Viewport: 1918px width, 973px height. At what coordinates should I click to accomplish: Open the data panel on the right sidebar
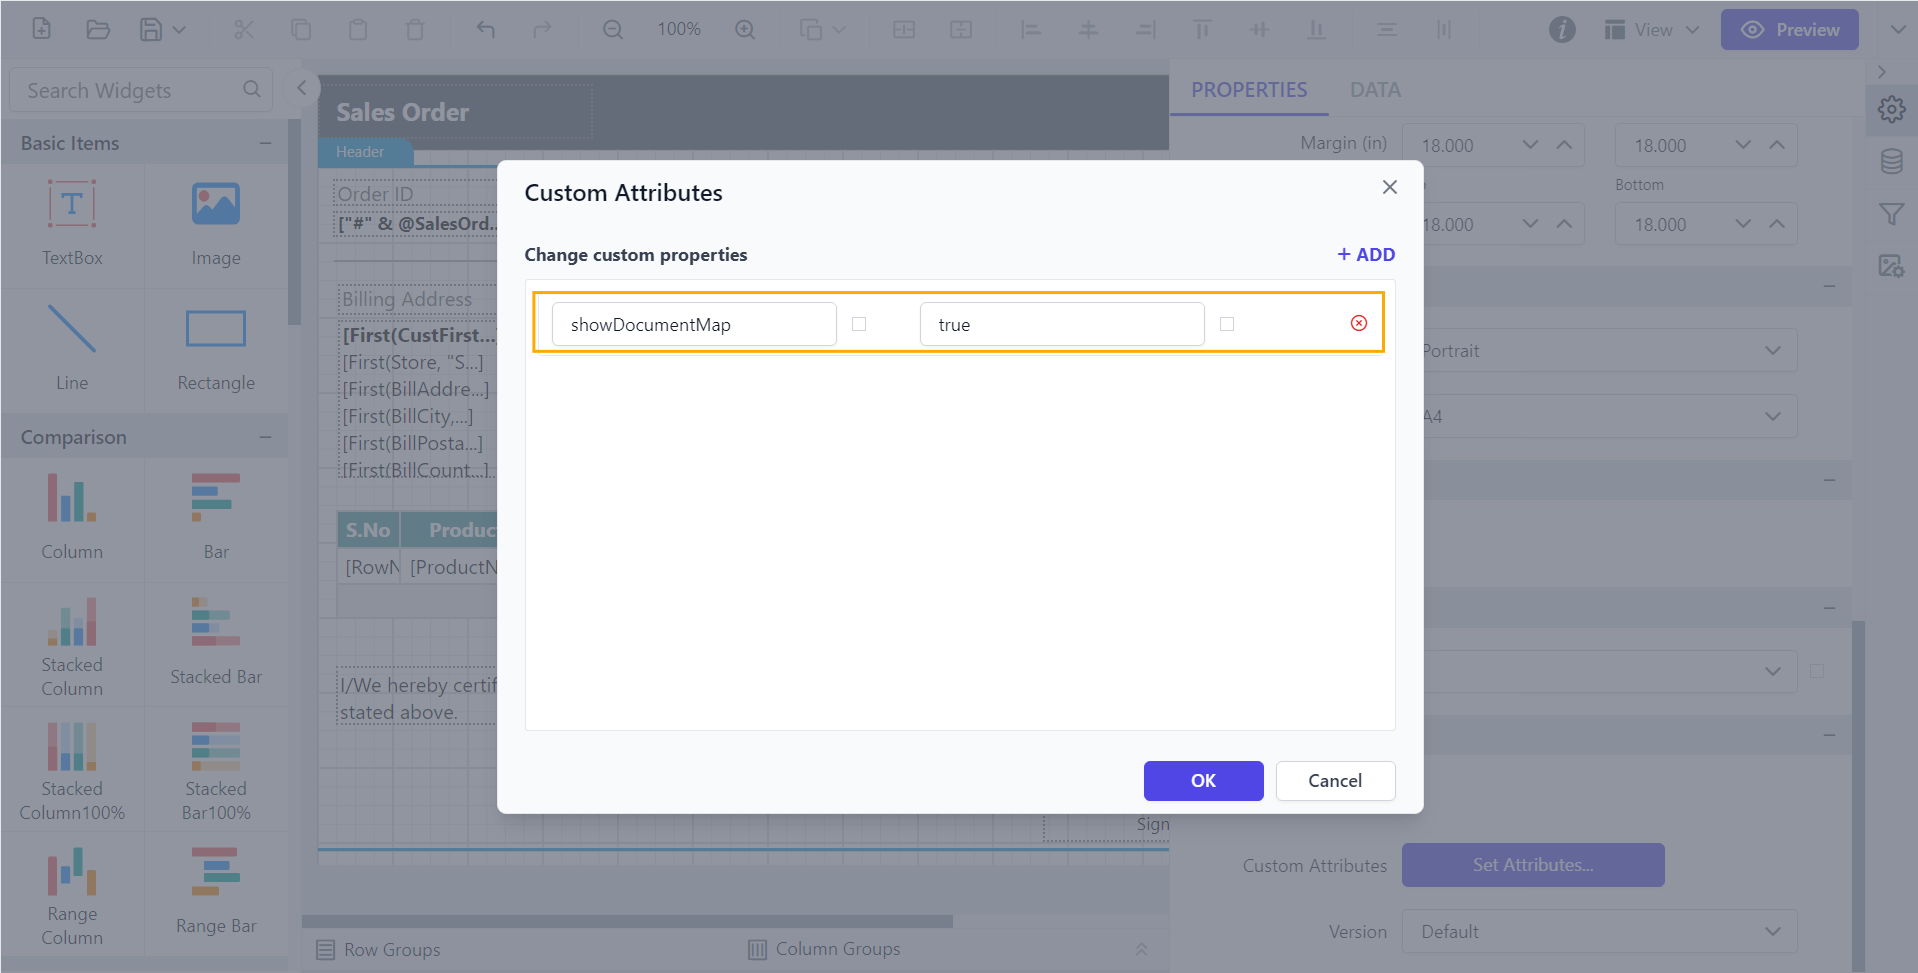pyautogui.click(x=1891, y=160)
